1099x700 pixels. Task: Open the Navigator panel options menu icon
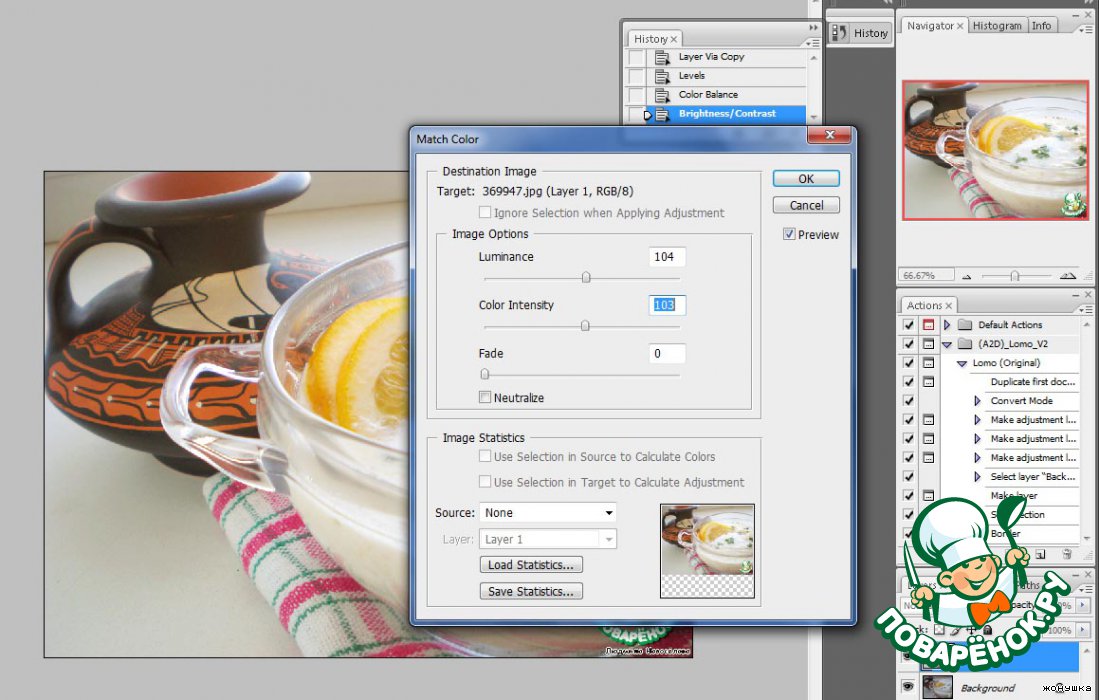1086,30
